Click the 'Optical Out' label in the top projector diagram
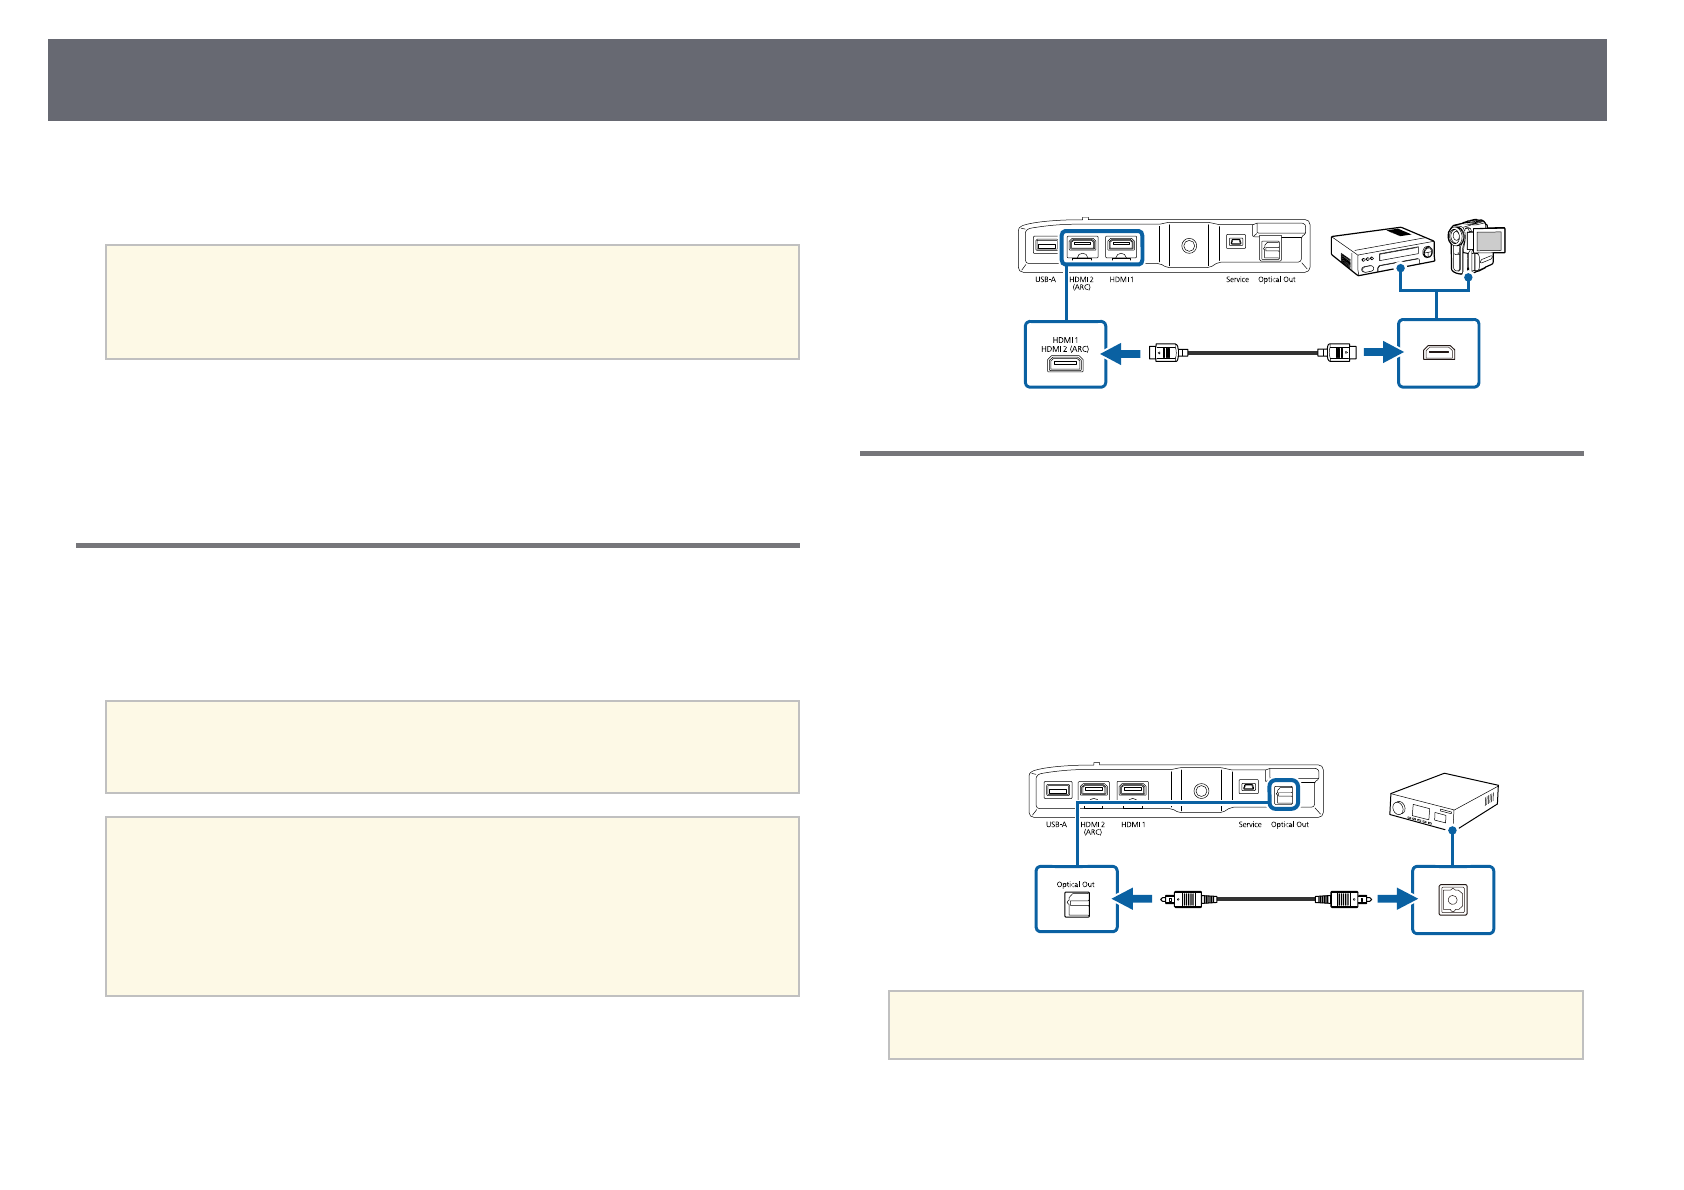Image resolution: width=1684 pixels, height=1190 pixels. (x=1276, y=280)
